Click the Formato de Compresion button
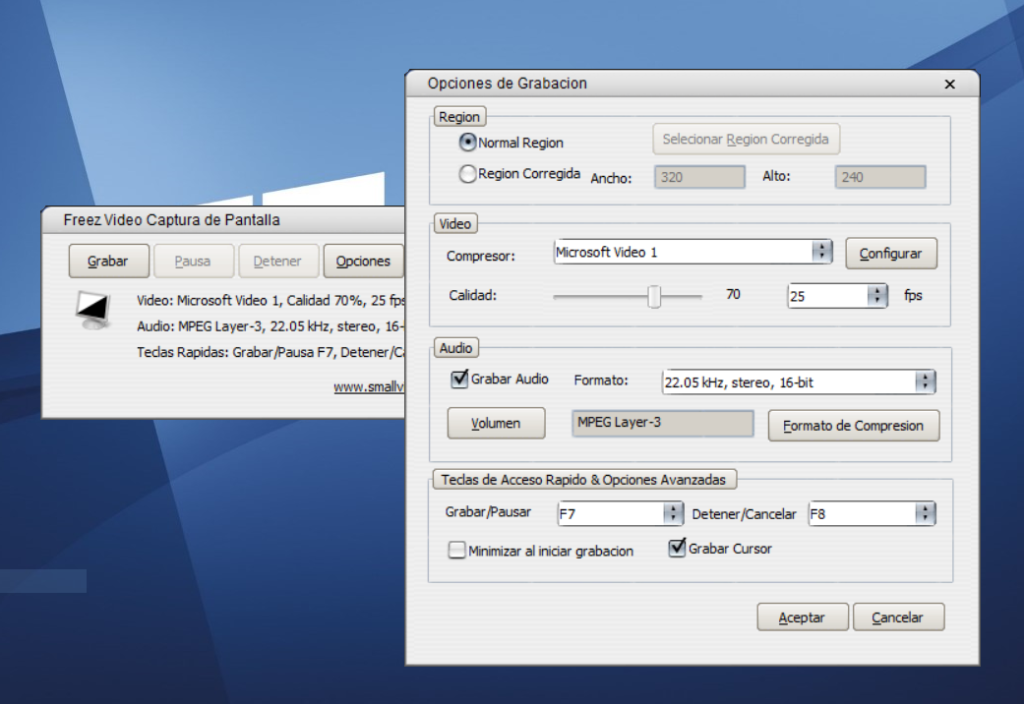 tap(853, 425)
